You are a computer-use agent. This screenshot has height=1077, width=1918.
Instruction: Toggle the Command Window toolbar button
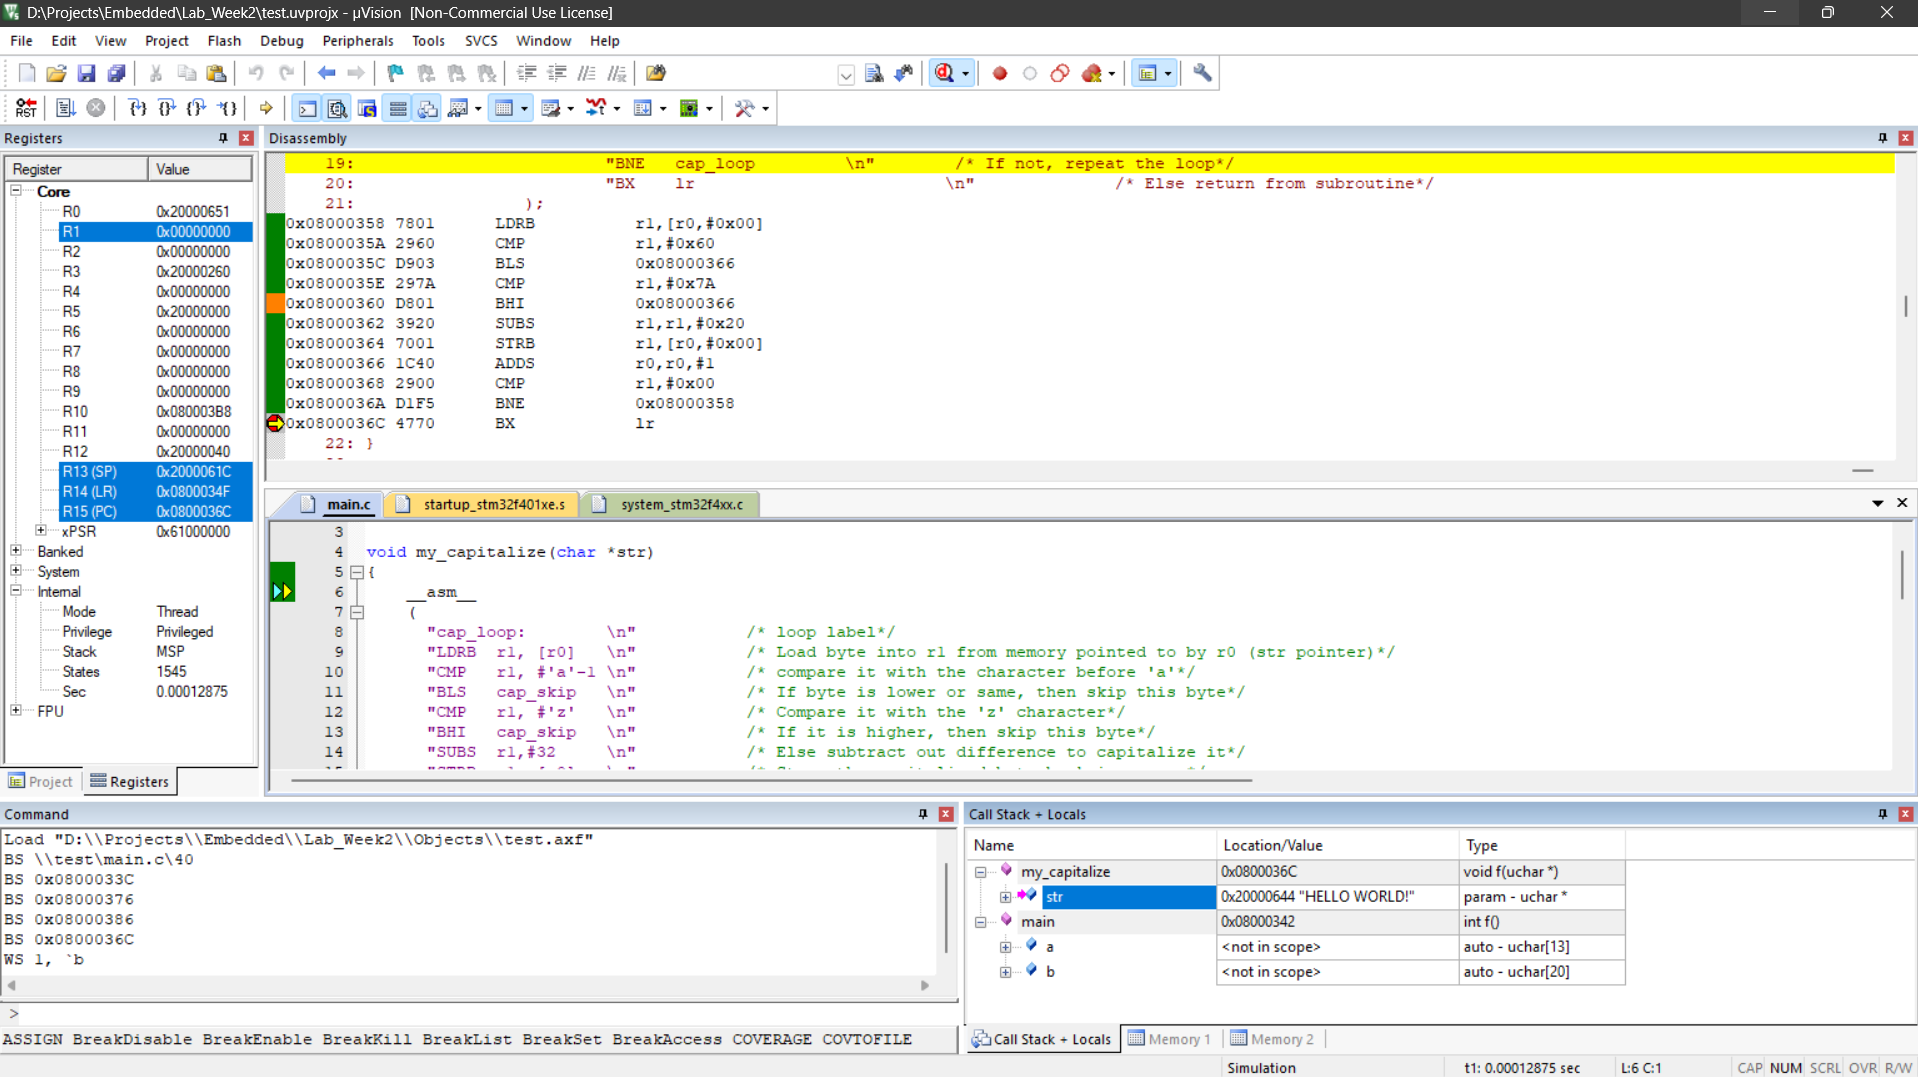[307, 108]
